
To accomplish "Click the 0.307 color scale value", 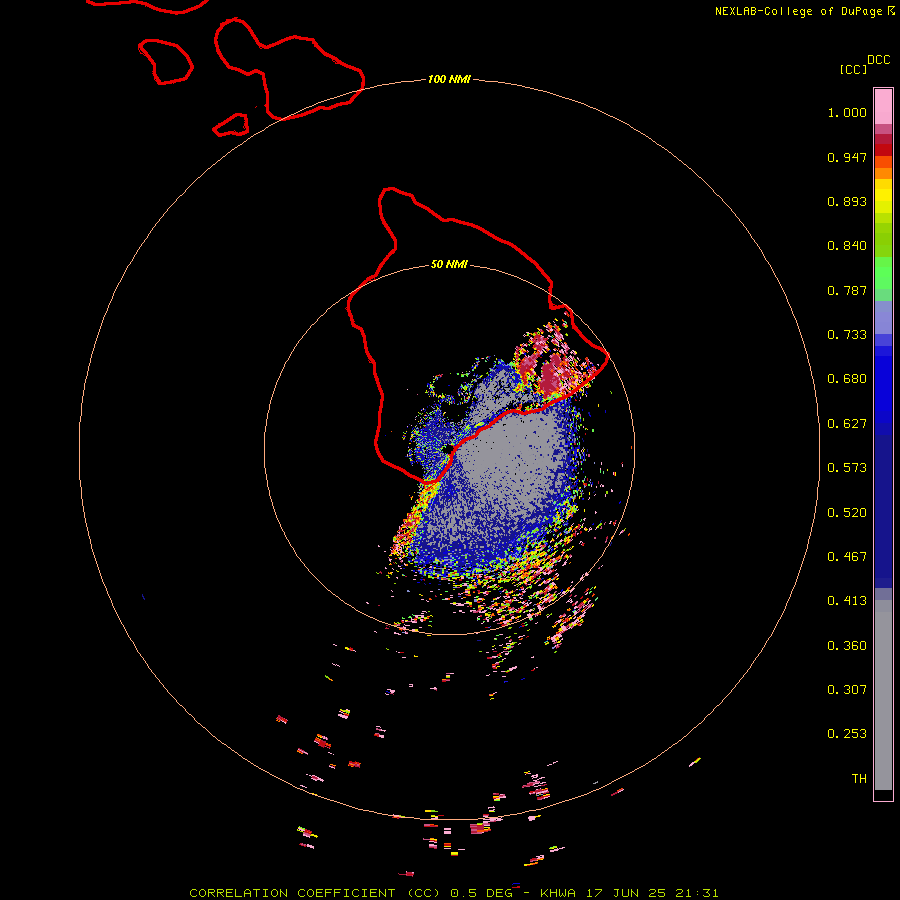I will click(847, 690).
